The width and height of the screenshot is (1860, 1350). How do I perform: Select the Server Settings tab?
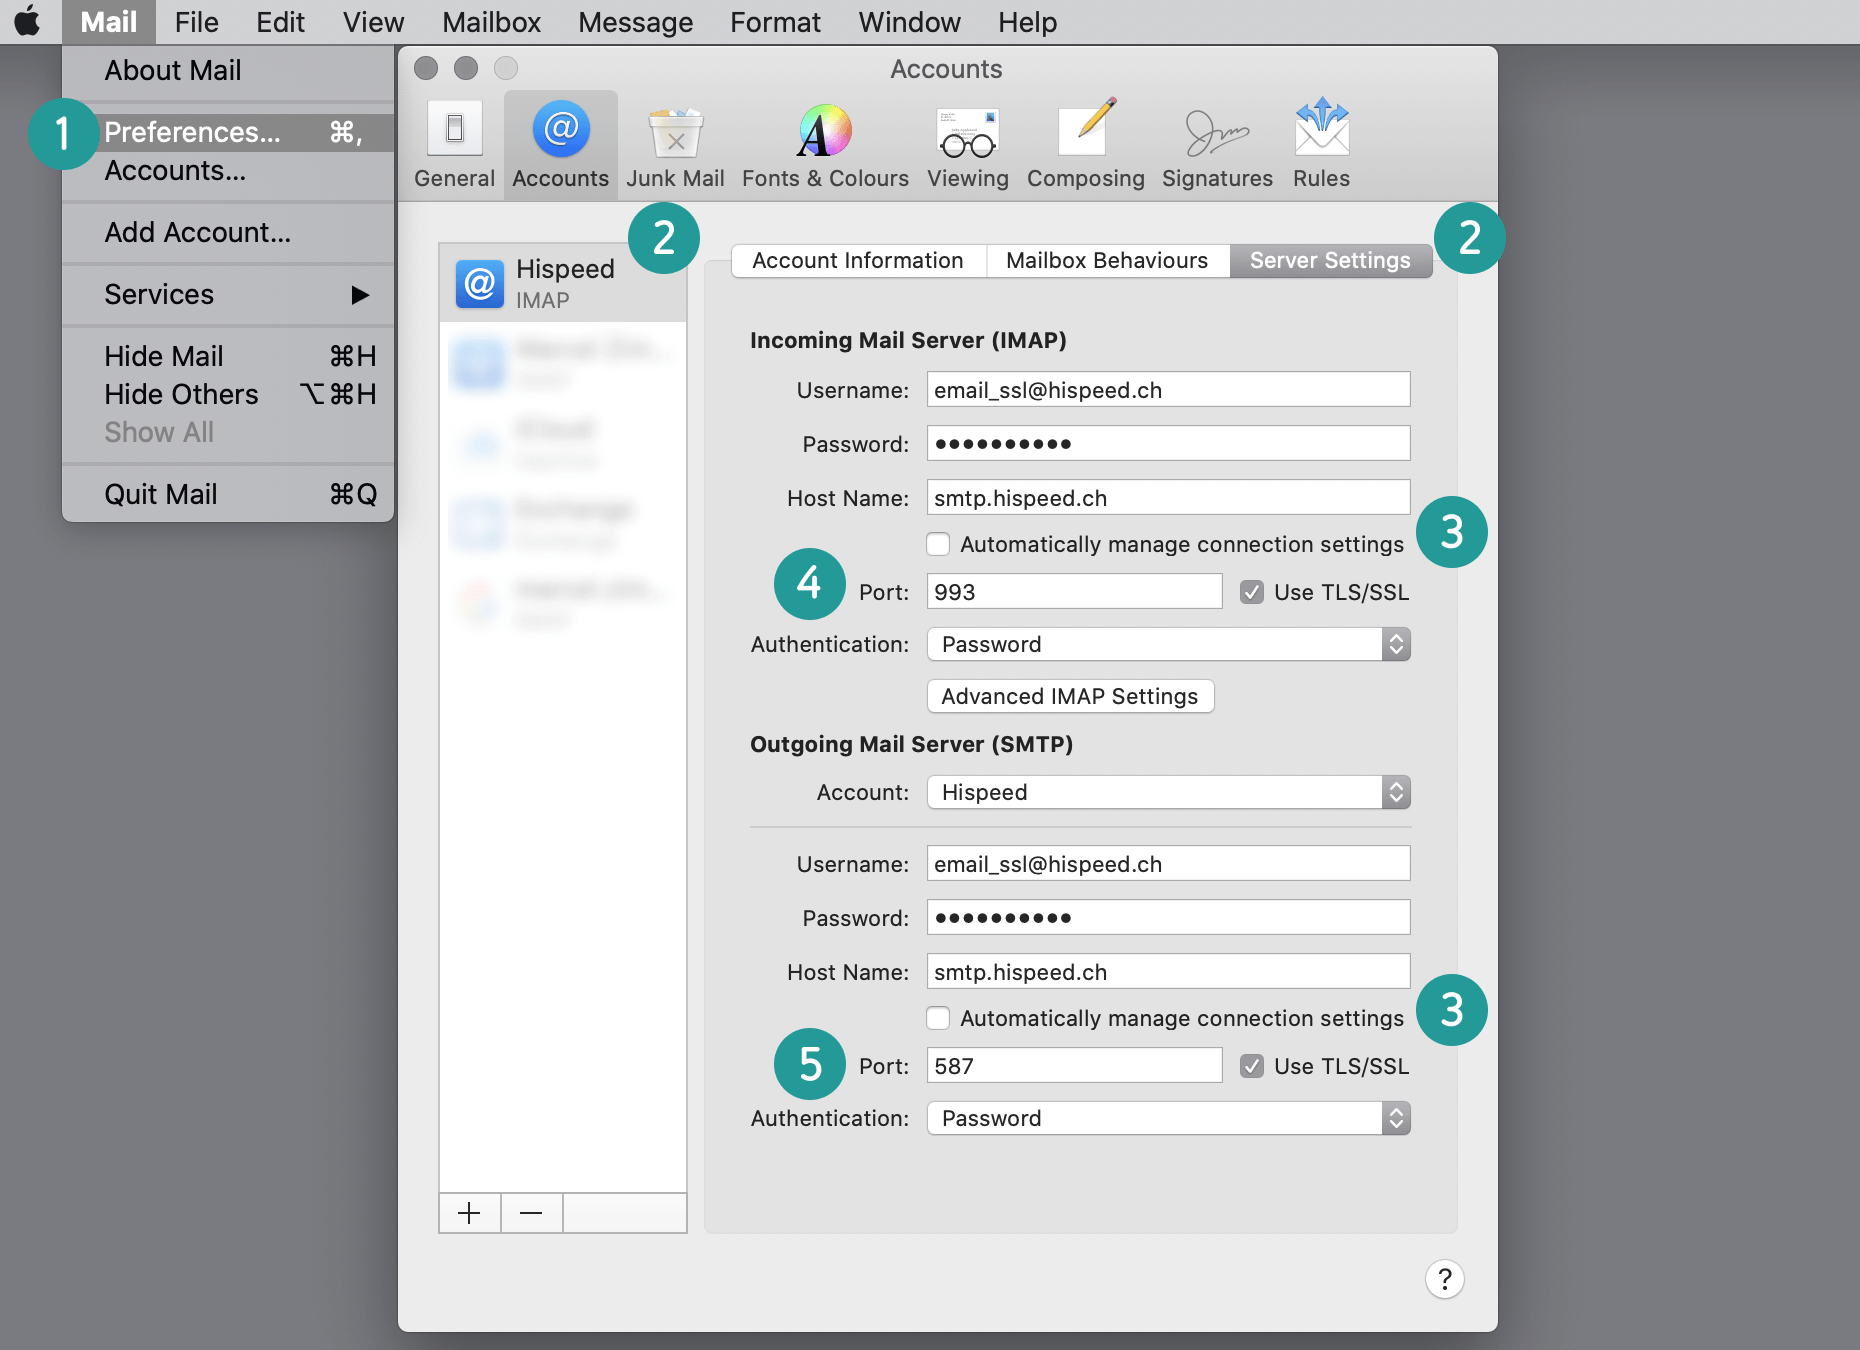click(1330, 260)
